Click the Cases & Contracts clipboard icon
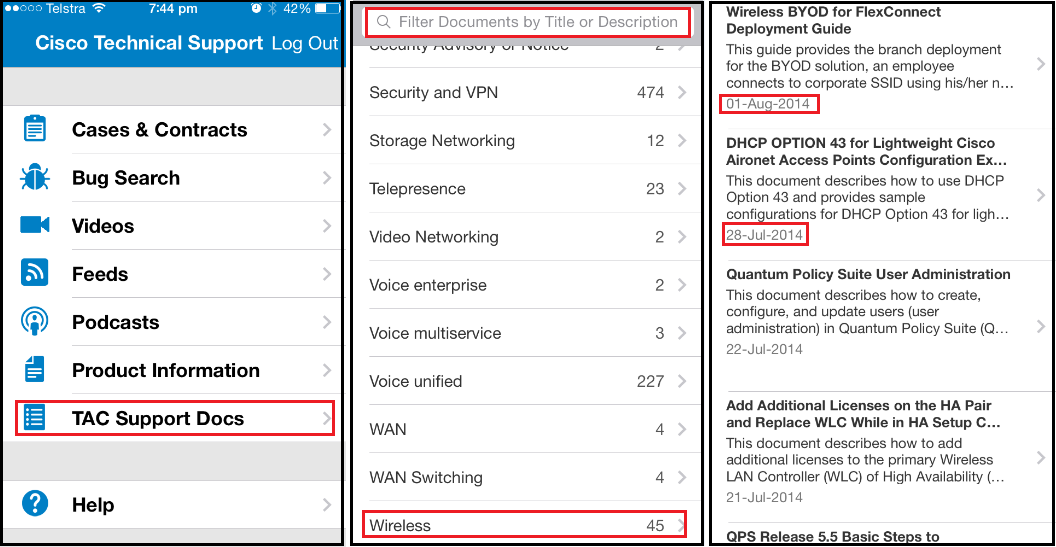 pos(34,130)
